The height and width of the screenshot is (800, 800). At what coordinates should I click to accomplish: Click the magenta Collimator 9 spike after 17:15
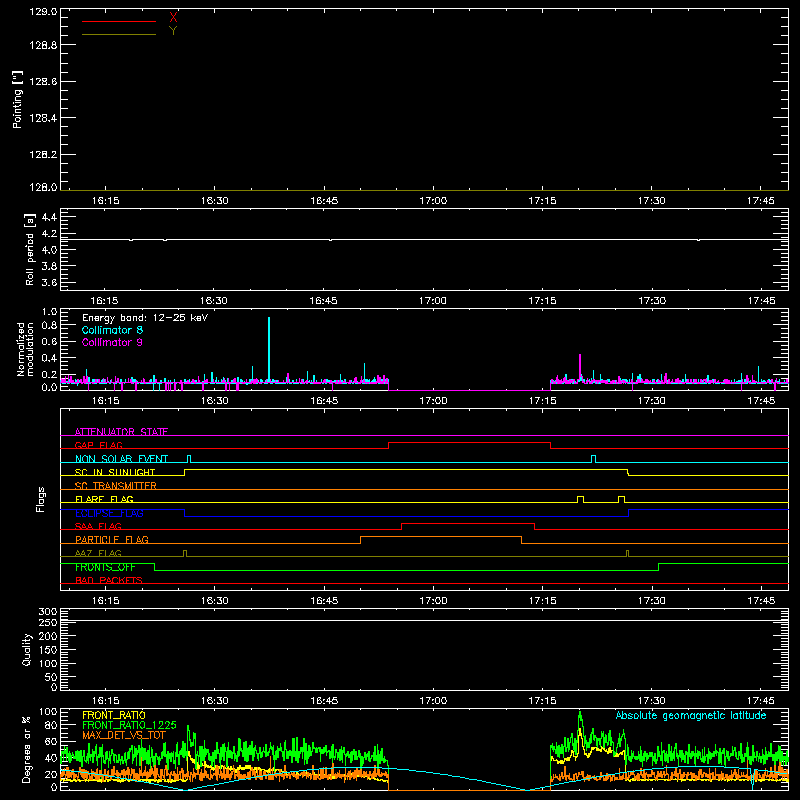point(580,367)
